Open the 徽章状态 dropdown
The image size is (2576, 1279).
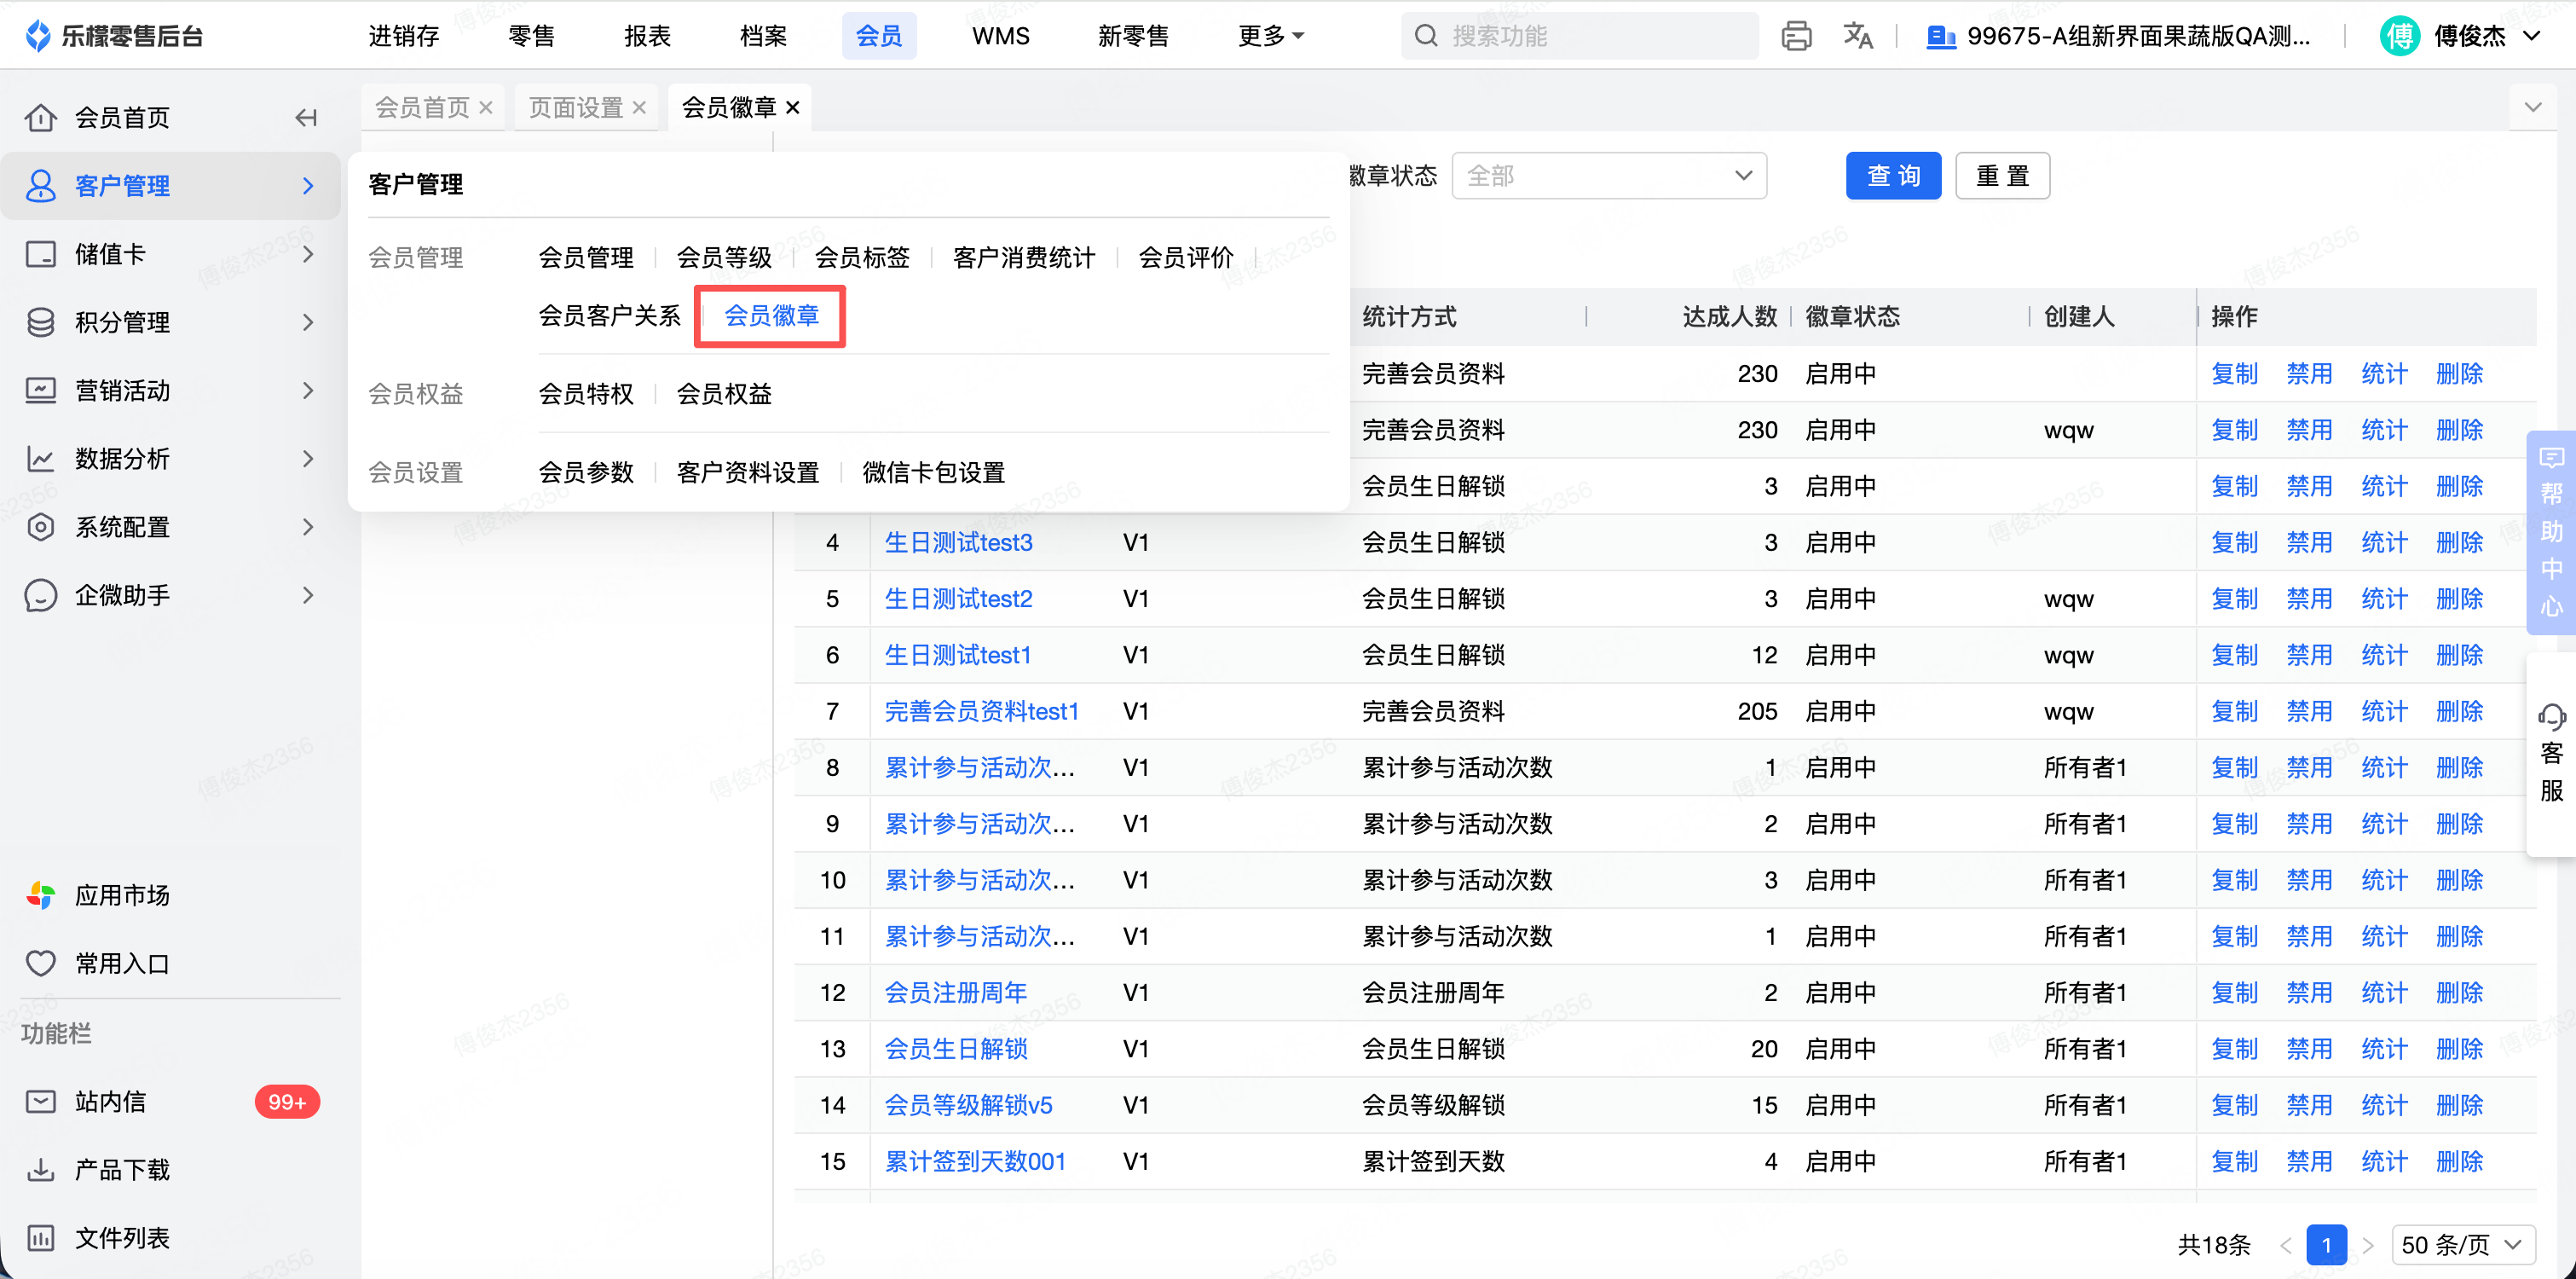coord(1608,176)
